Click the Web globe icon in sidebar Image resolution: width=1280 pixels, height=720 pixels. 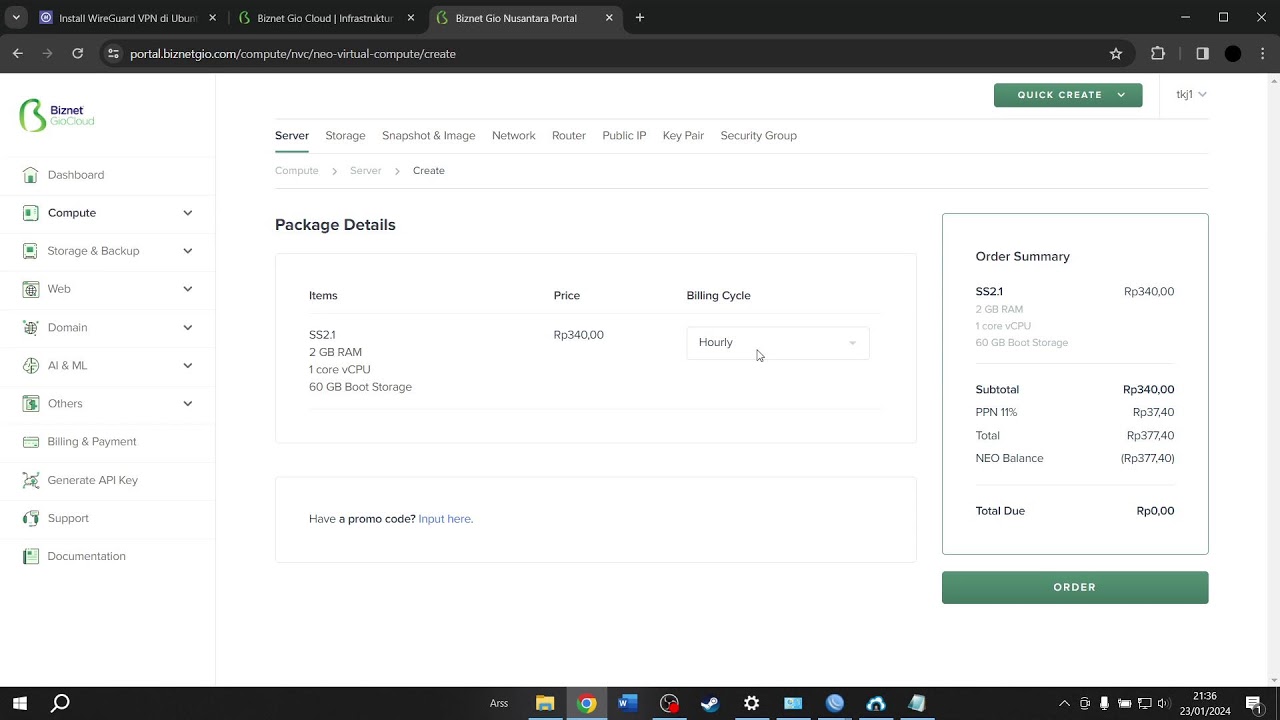(x=30, y=289)
